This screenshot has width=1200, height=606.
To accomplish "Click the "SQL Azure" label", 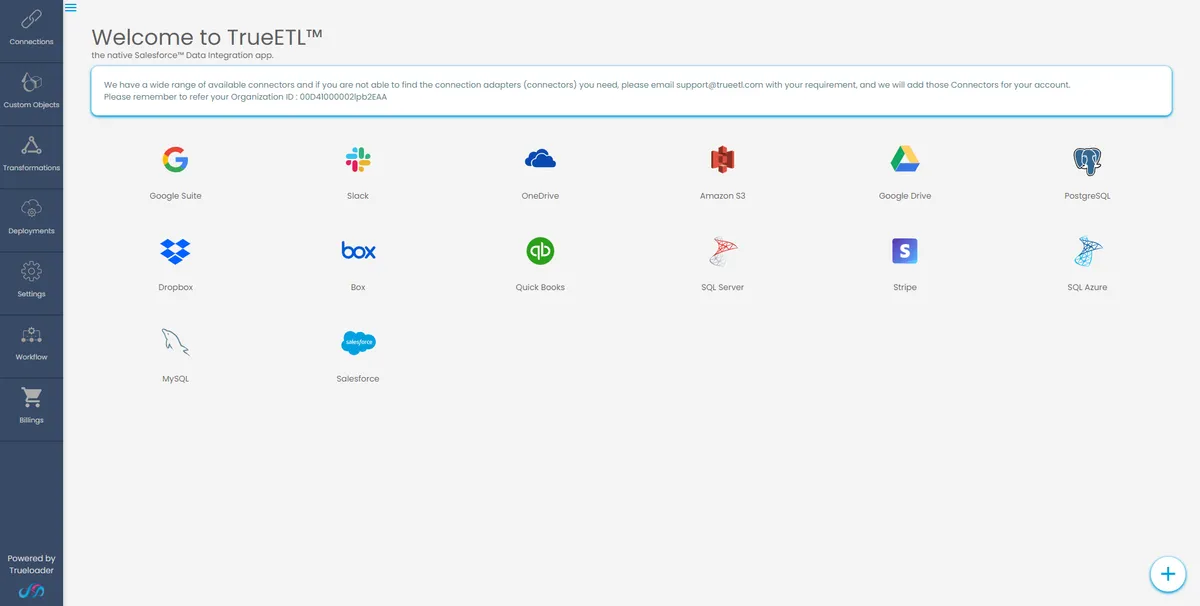I will click(x=1087, y=287).
